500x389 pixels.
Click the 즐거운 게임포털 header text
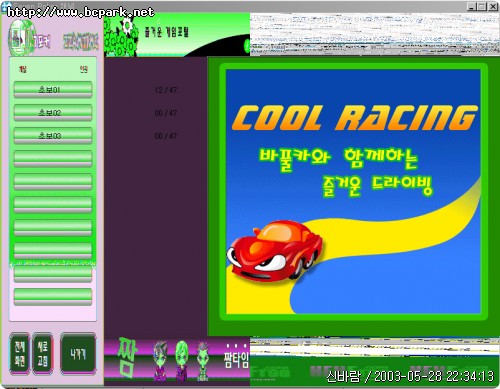tap(167, 32)
